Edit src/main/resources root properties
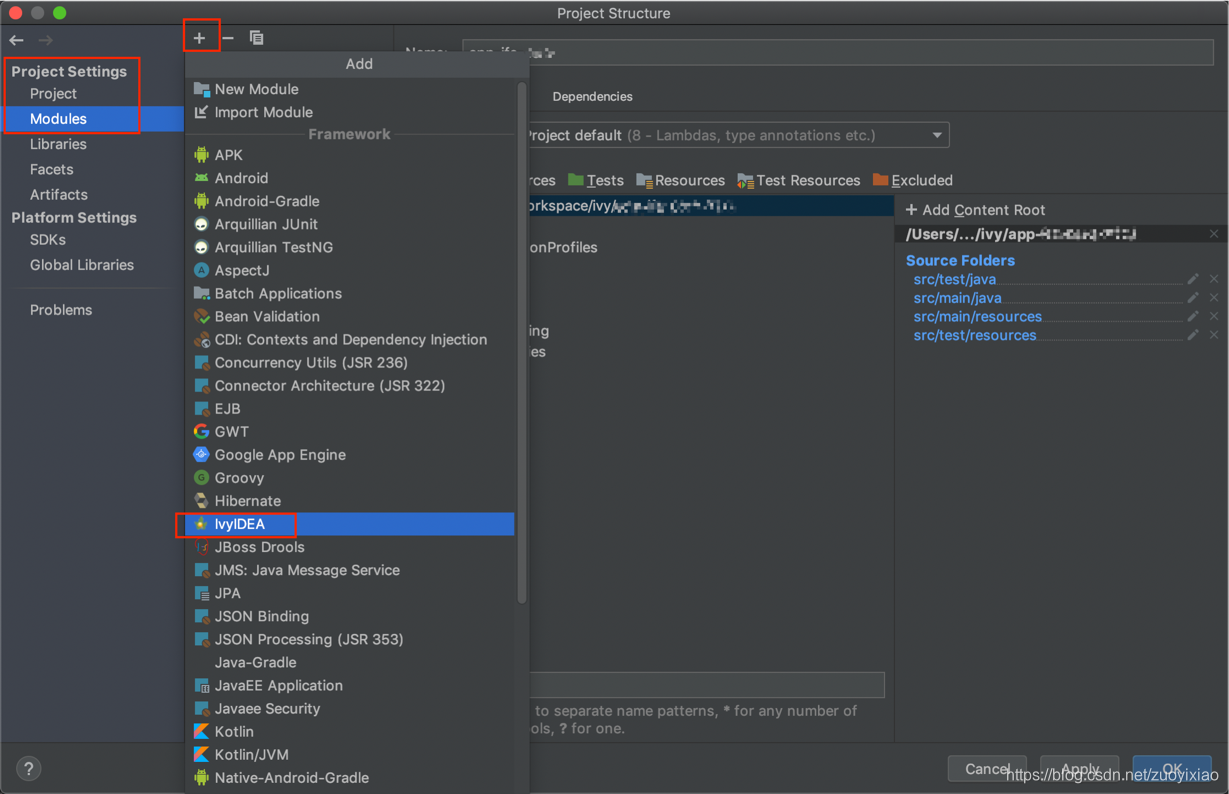 1193,316
